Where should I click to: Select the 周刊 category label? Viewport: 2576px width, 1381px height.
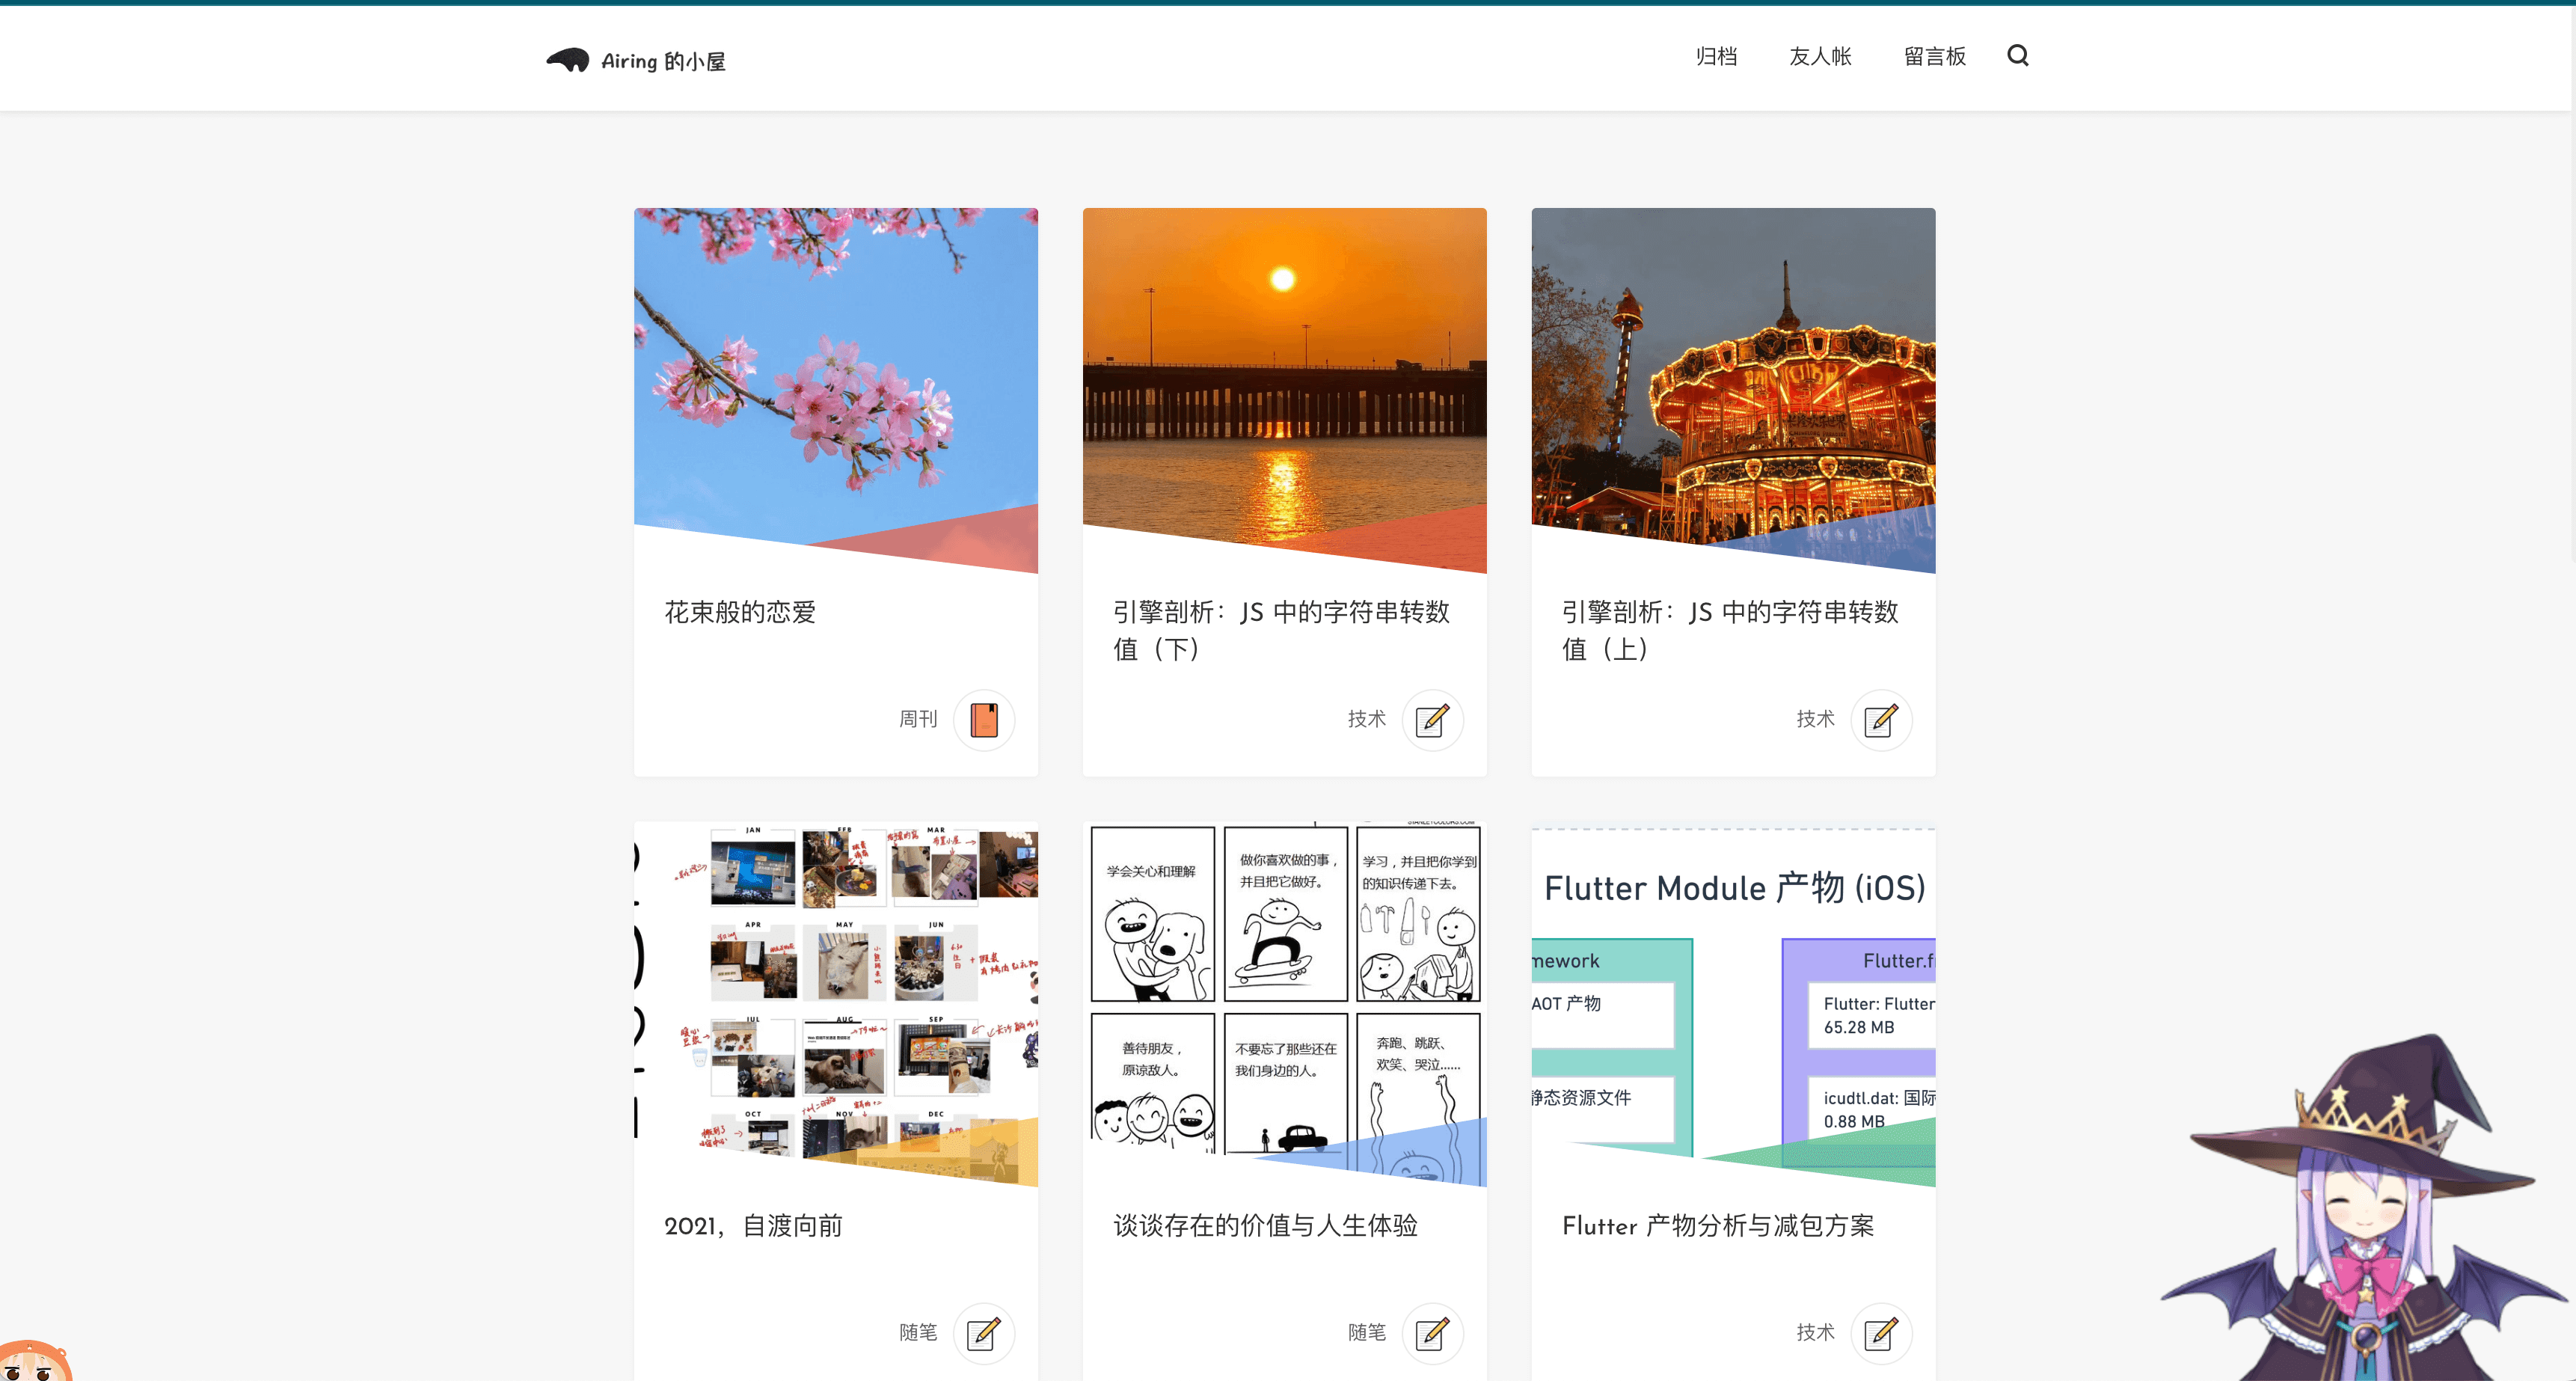(917, 719)
